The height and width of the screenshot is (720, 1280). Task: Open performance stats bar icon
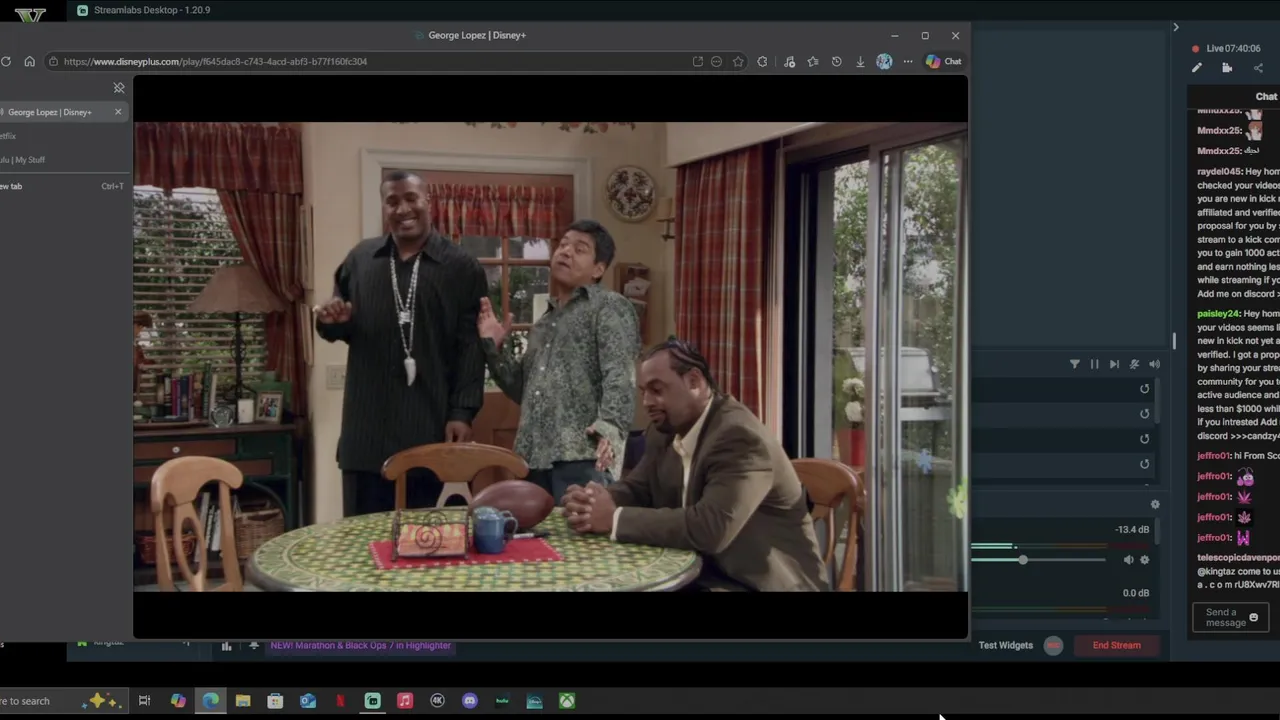[226, 646]
